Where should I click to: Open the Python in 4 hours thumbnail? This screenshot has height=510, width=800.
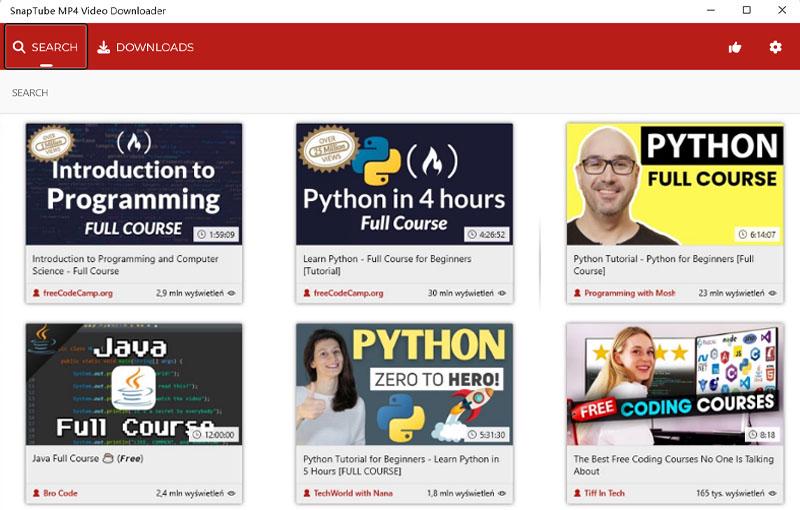pyautogui.click(x=404, y=184)
